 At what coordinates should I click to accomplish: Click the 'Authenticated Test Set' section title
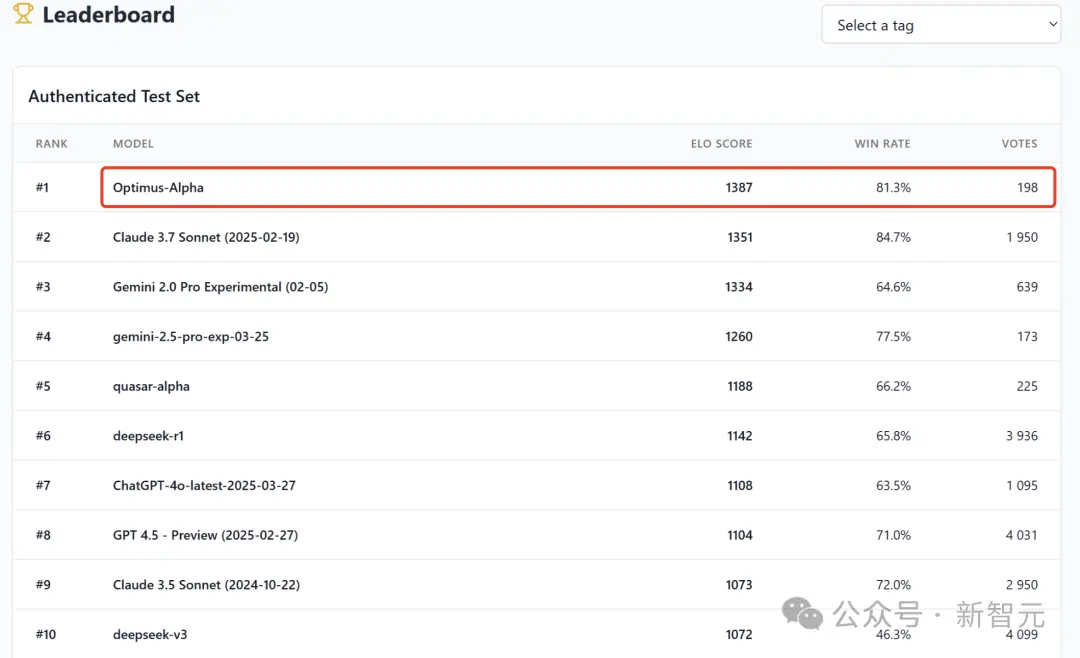[x=114, y=97]
